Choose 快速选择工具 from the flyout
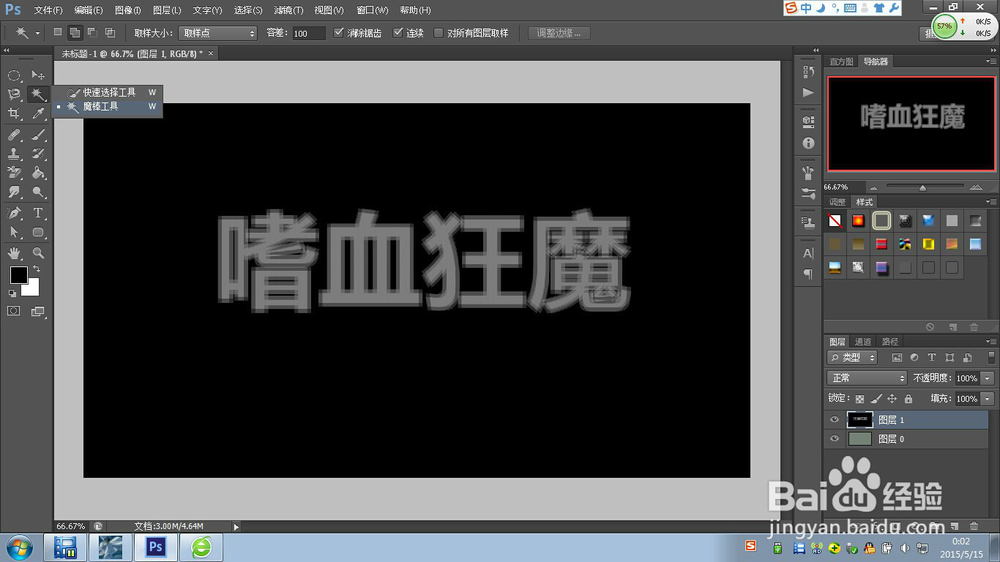The height and width of the screenshot is (562, 1000). 109,92
